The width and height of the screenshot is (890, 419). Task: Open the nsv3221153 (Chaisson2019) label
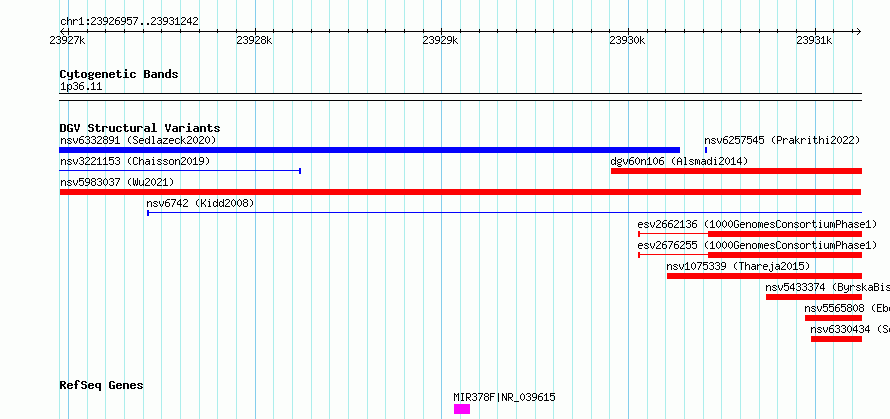[x=135, y=161]
